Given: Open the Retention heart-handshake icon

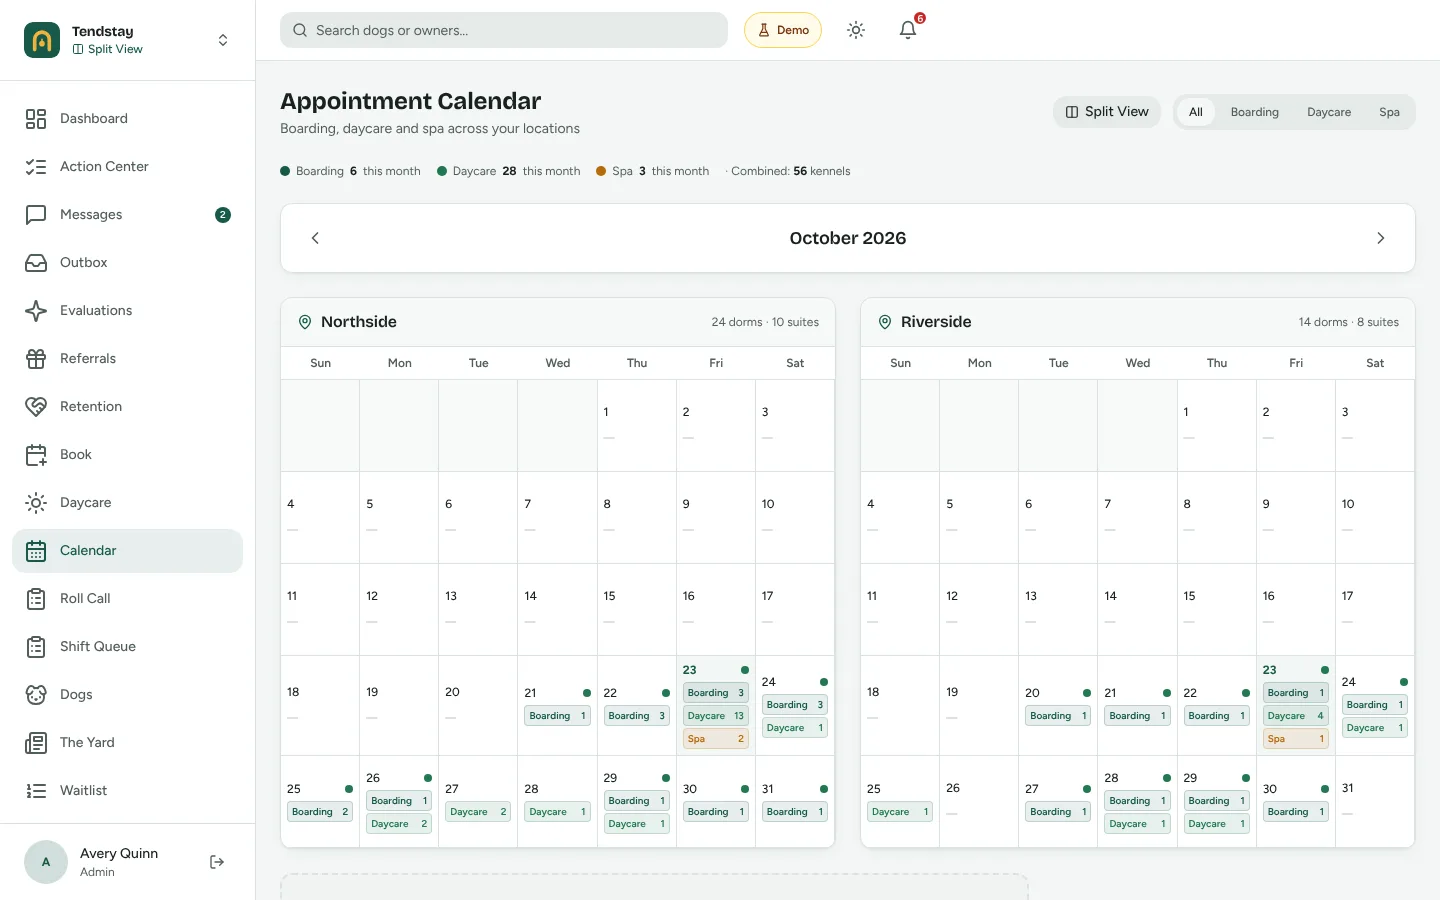Looking at the screenshot, I should point(36,407).
